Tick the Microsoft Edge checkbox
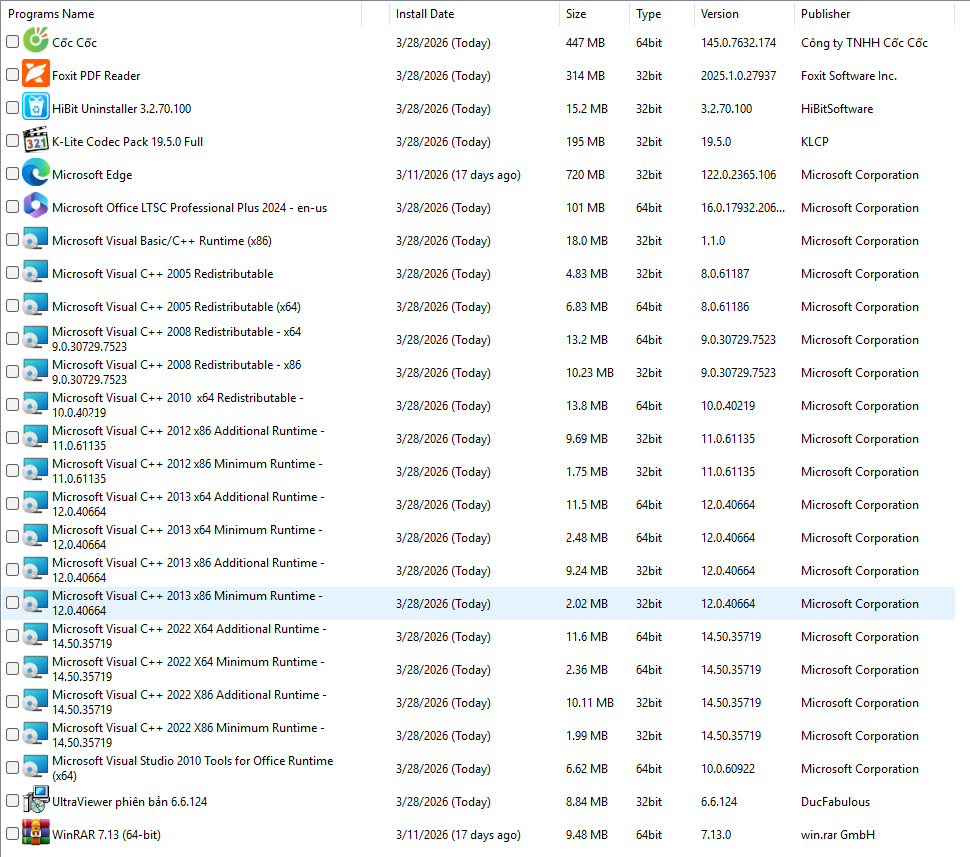This screenshot has width=970, height=857. tap(12, 174)
